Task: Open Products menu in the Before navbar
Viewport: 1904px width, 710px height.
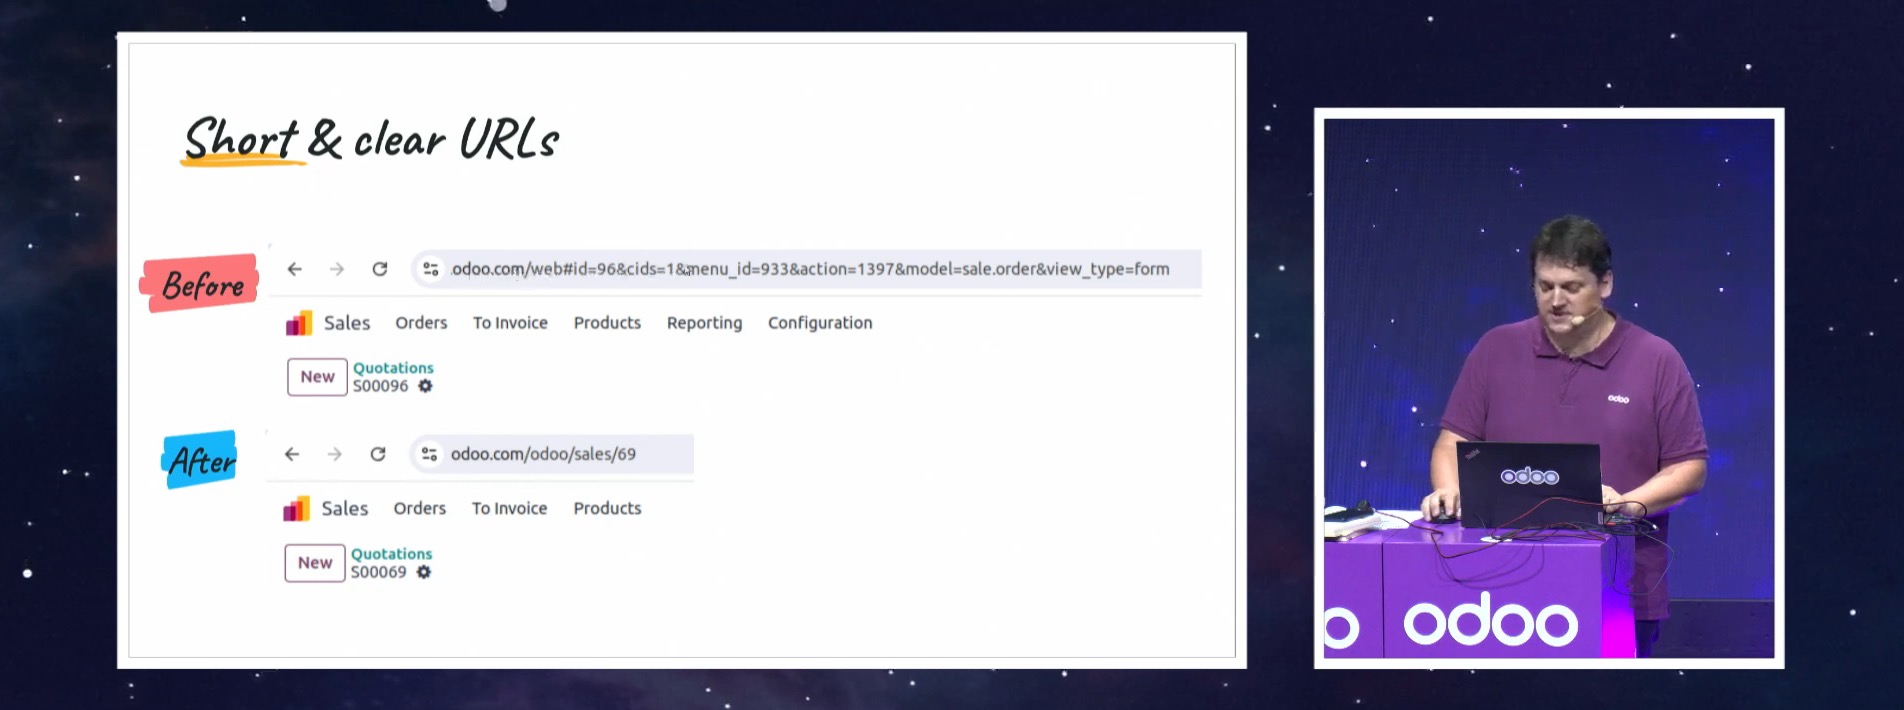Action: (x=607, y=323)
